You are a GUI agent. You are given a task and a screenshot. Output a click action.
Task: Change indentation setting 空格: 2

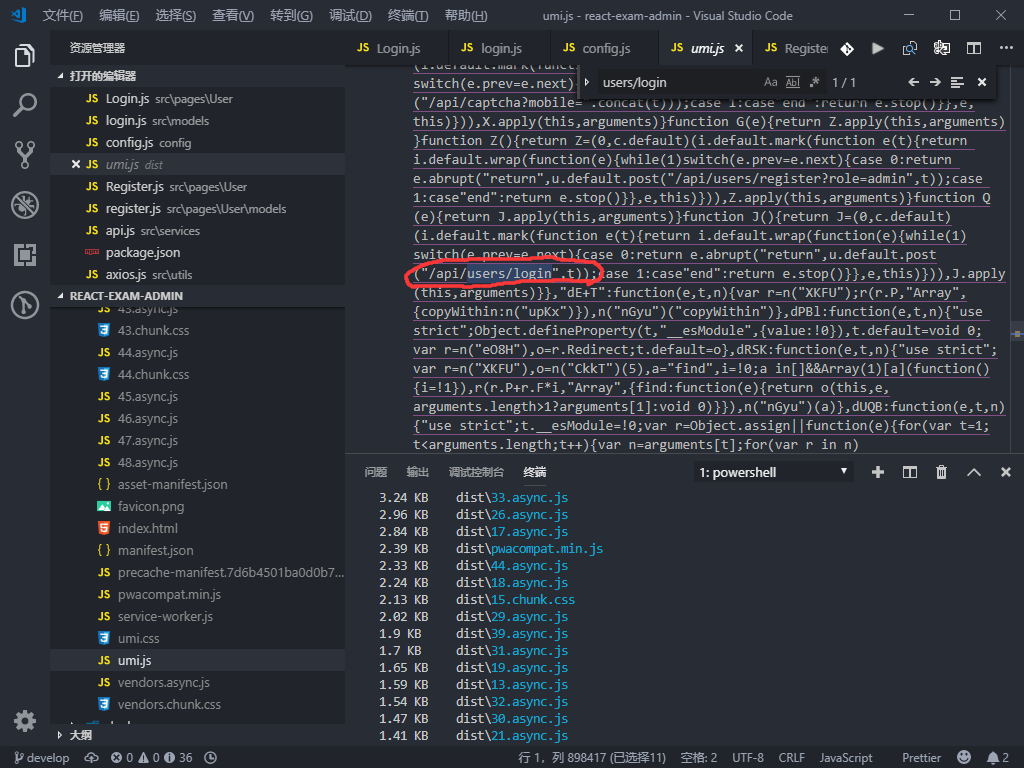pyautogui.click(x=699, y=758)
